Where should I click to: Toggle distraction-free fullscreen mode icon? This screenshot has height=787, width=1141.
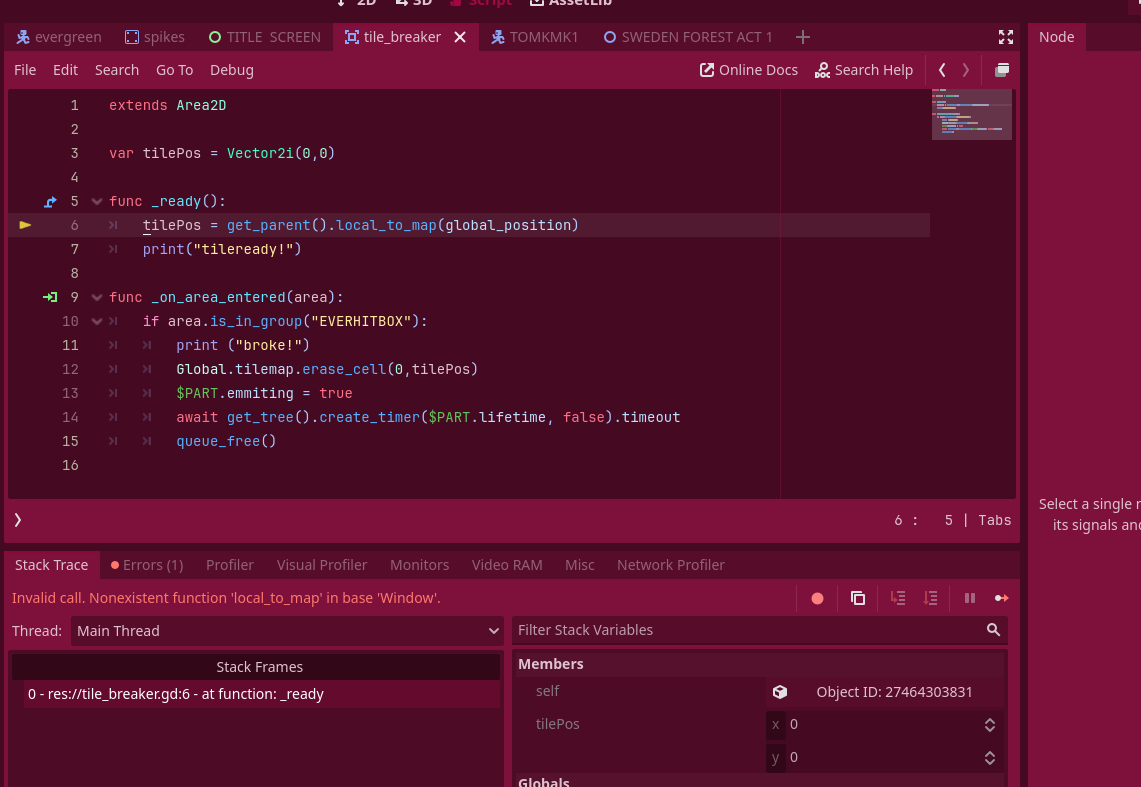point(1006,37)
